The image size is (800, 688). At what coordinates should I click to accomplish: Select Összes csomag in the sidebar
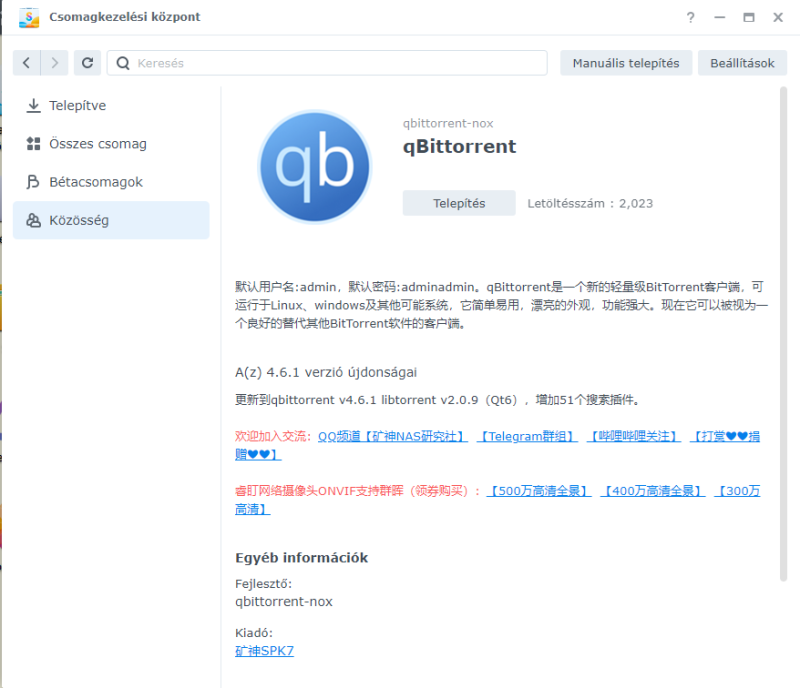pos(111,143)
